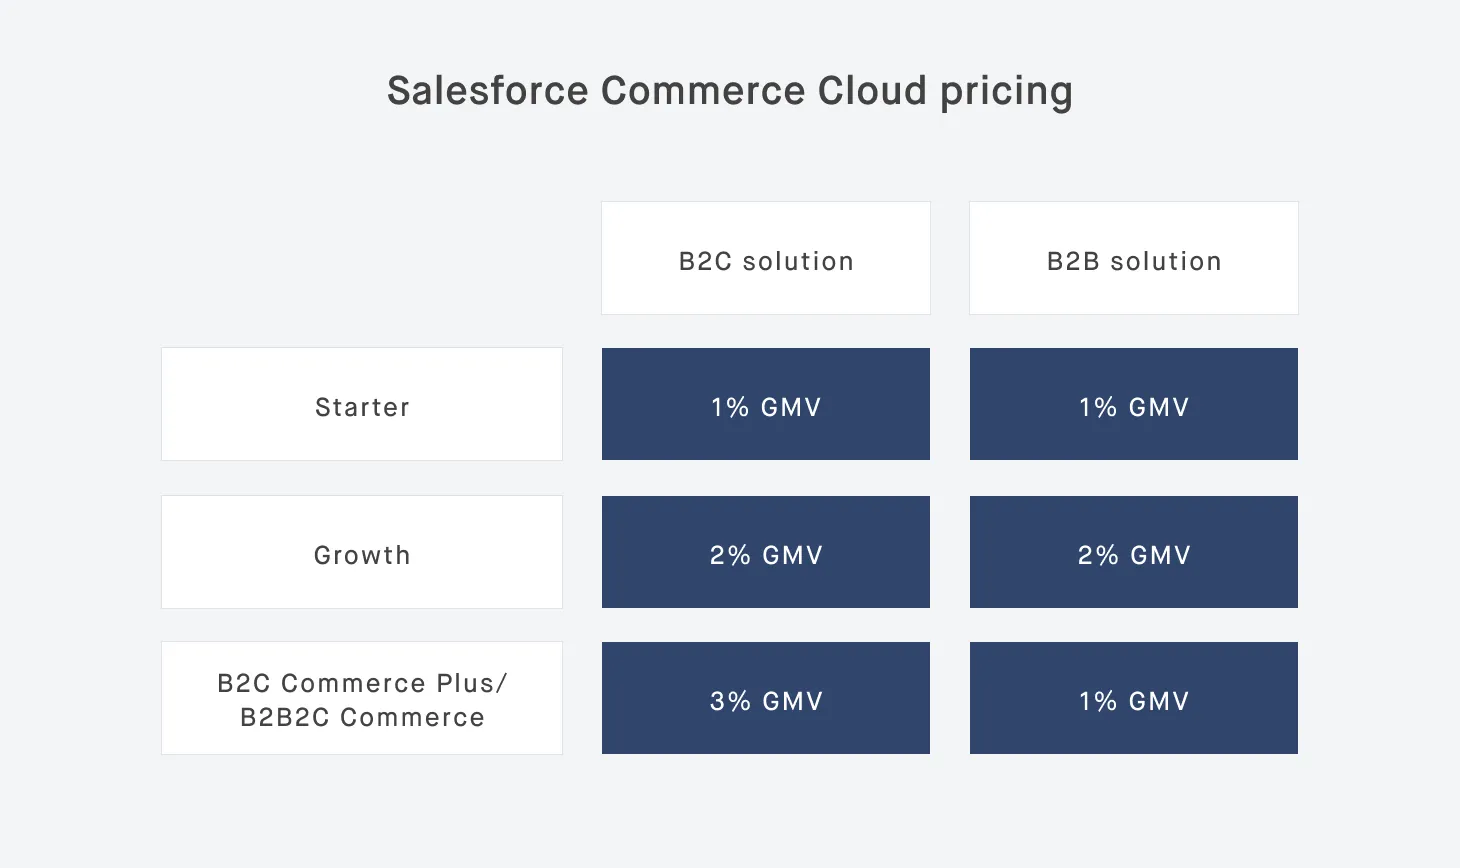The height and width of the screenshot is (868, 1460).
Task: Click '2%' in Growth B2B solution cell
Action: coord(1098,555)
